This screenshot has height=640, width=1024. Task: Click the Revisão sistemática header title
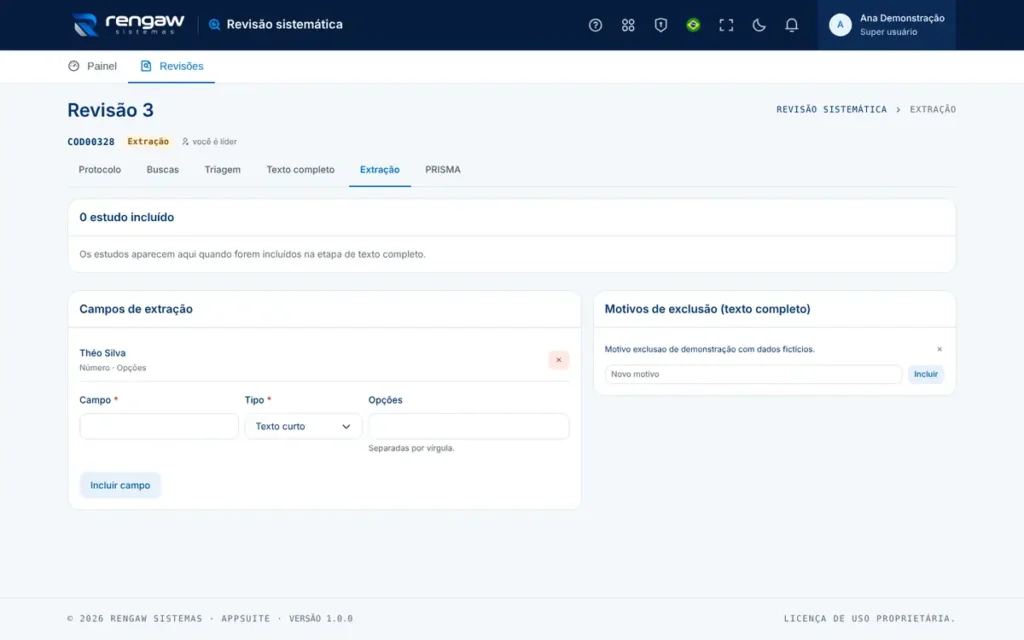(x=284, y=25)
